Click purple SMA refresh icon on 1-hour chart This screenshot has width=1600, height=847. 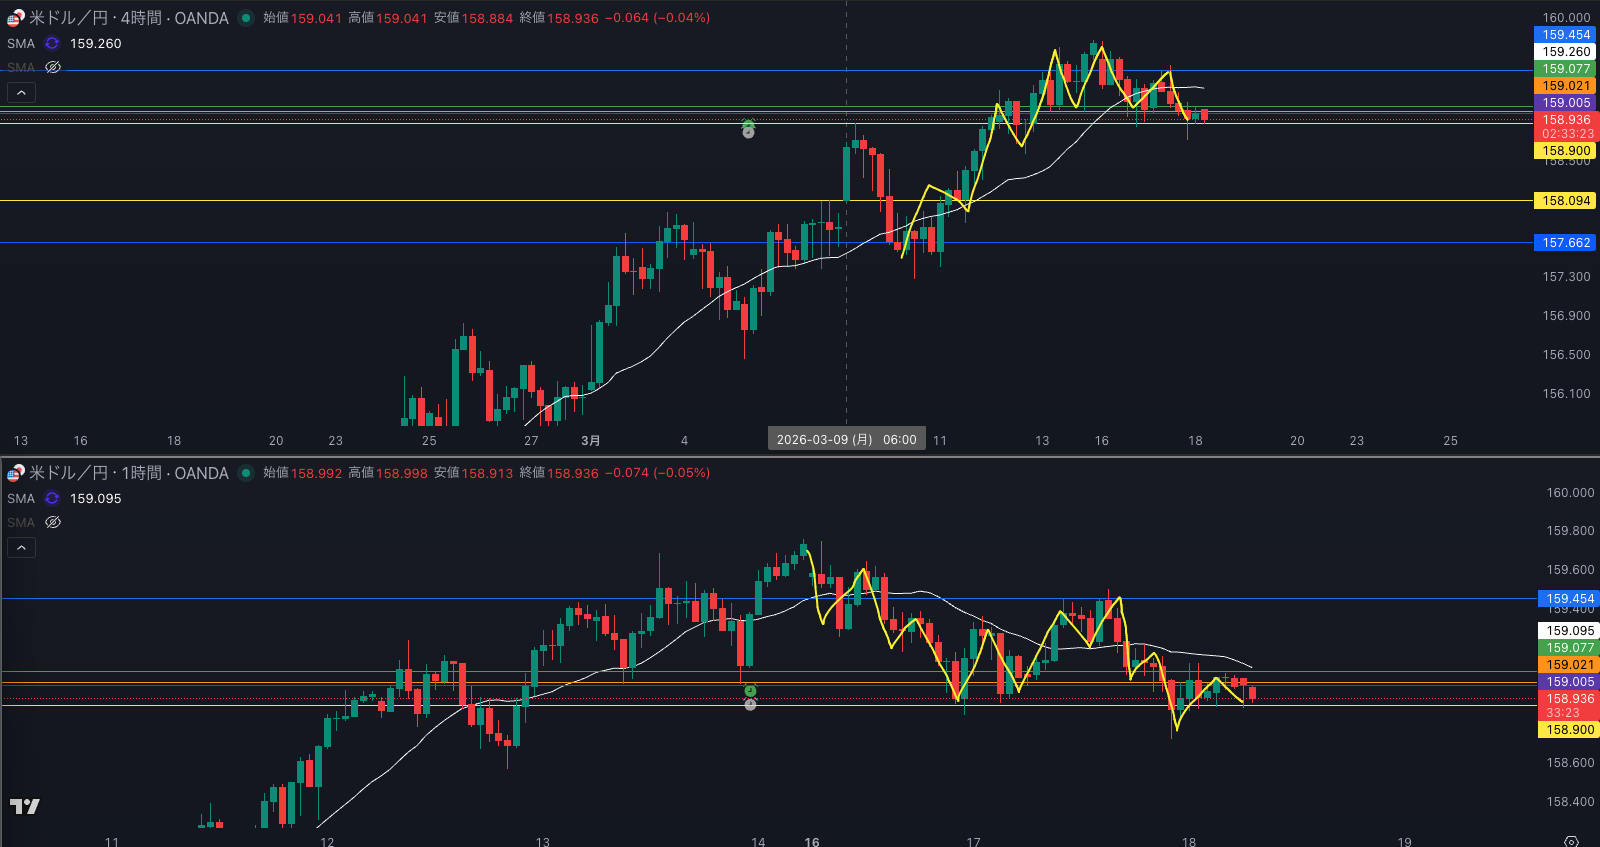(52, 499)
